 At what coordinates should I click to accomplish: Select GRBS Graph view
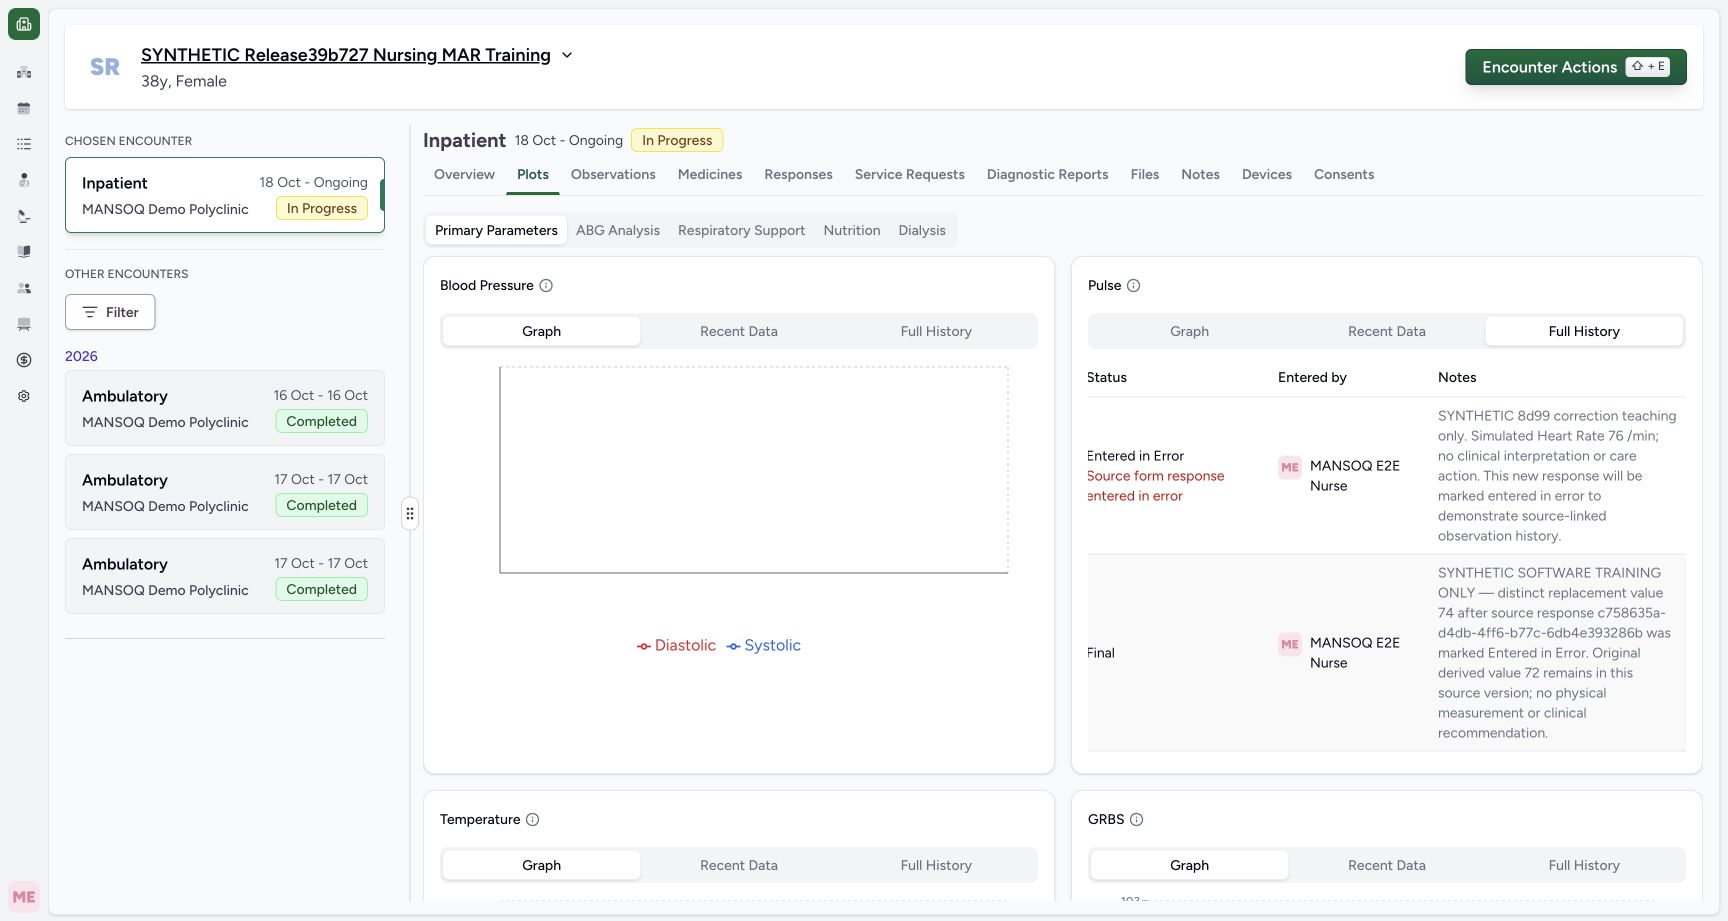1189,865
